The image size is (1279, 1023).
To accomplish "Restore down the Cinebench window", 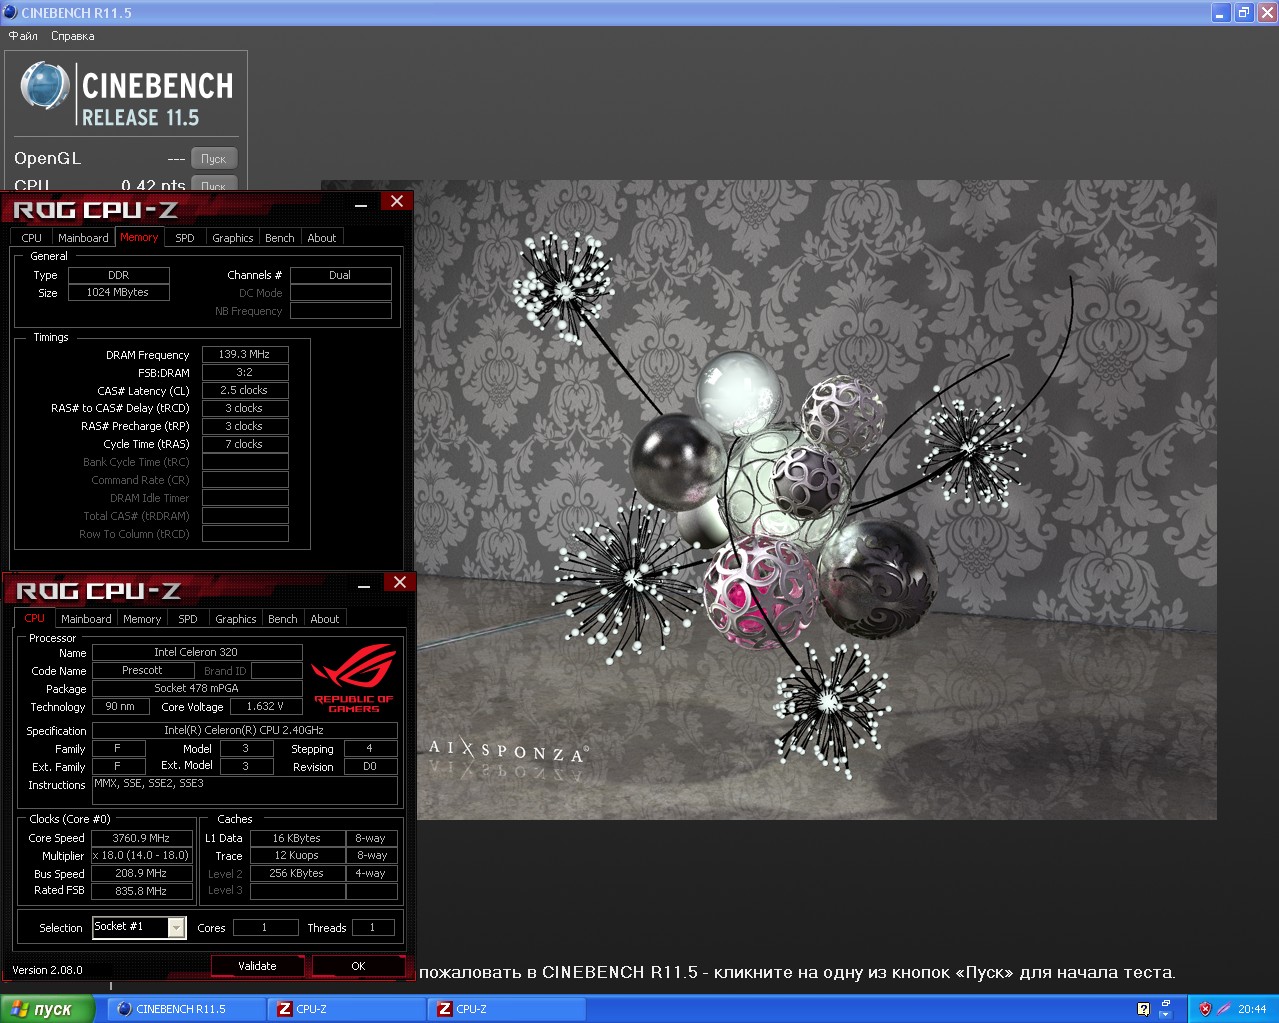I will (x=1244, y=13).
